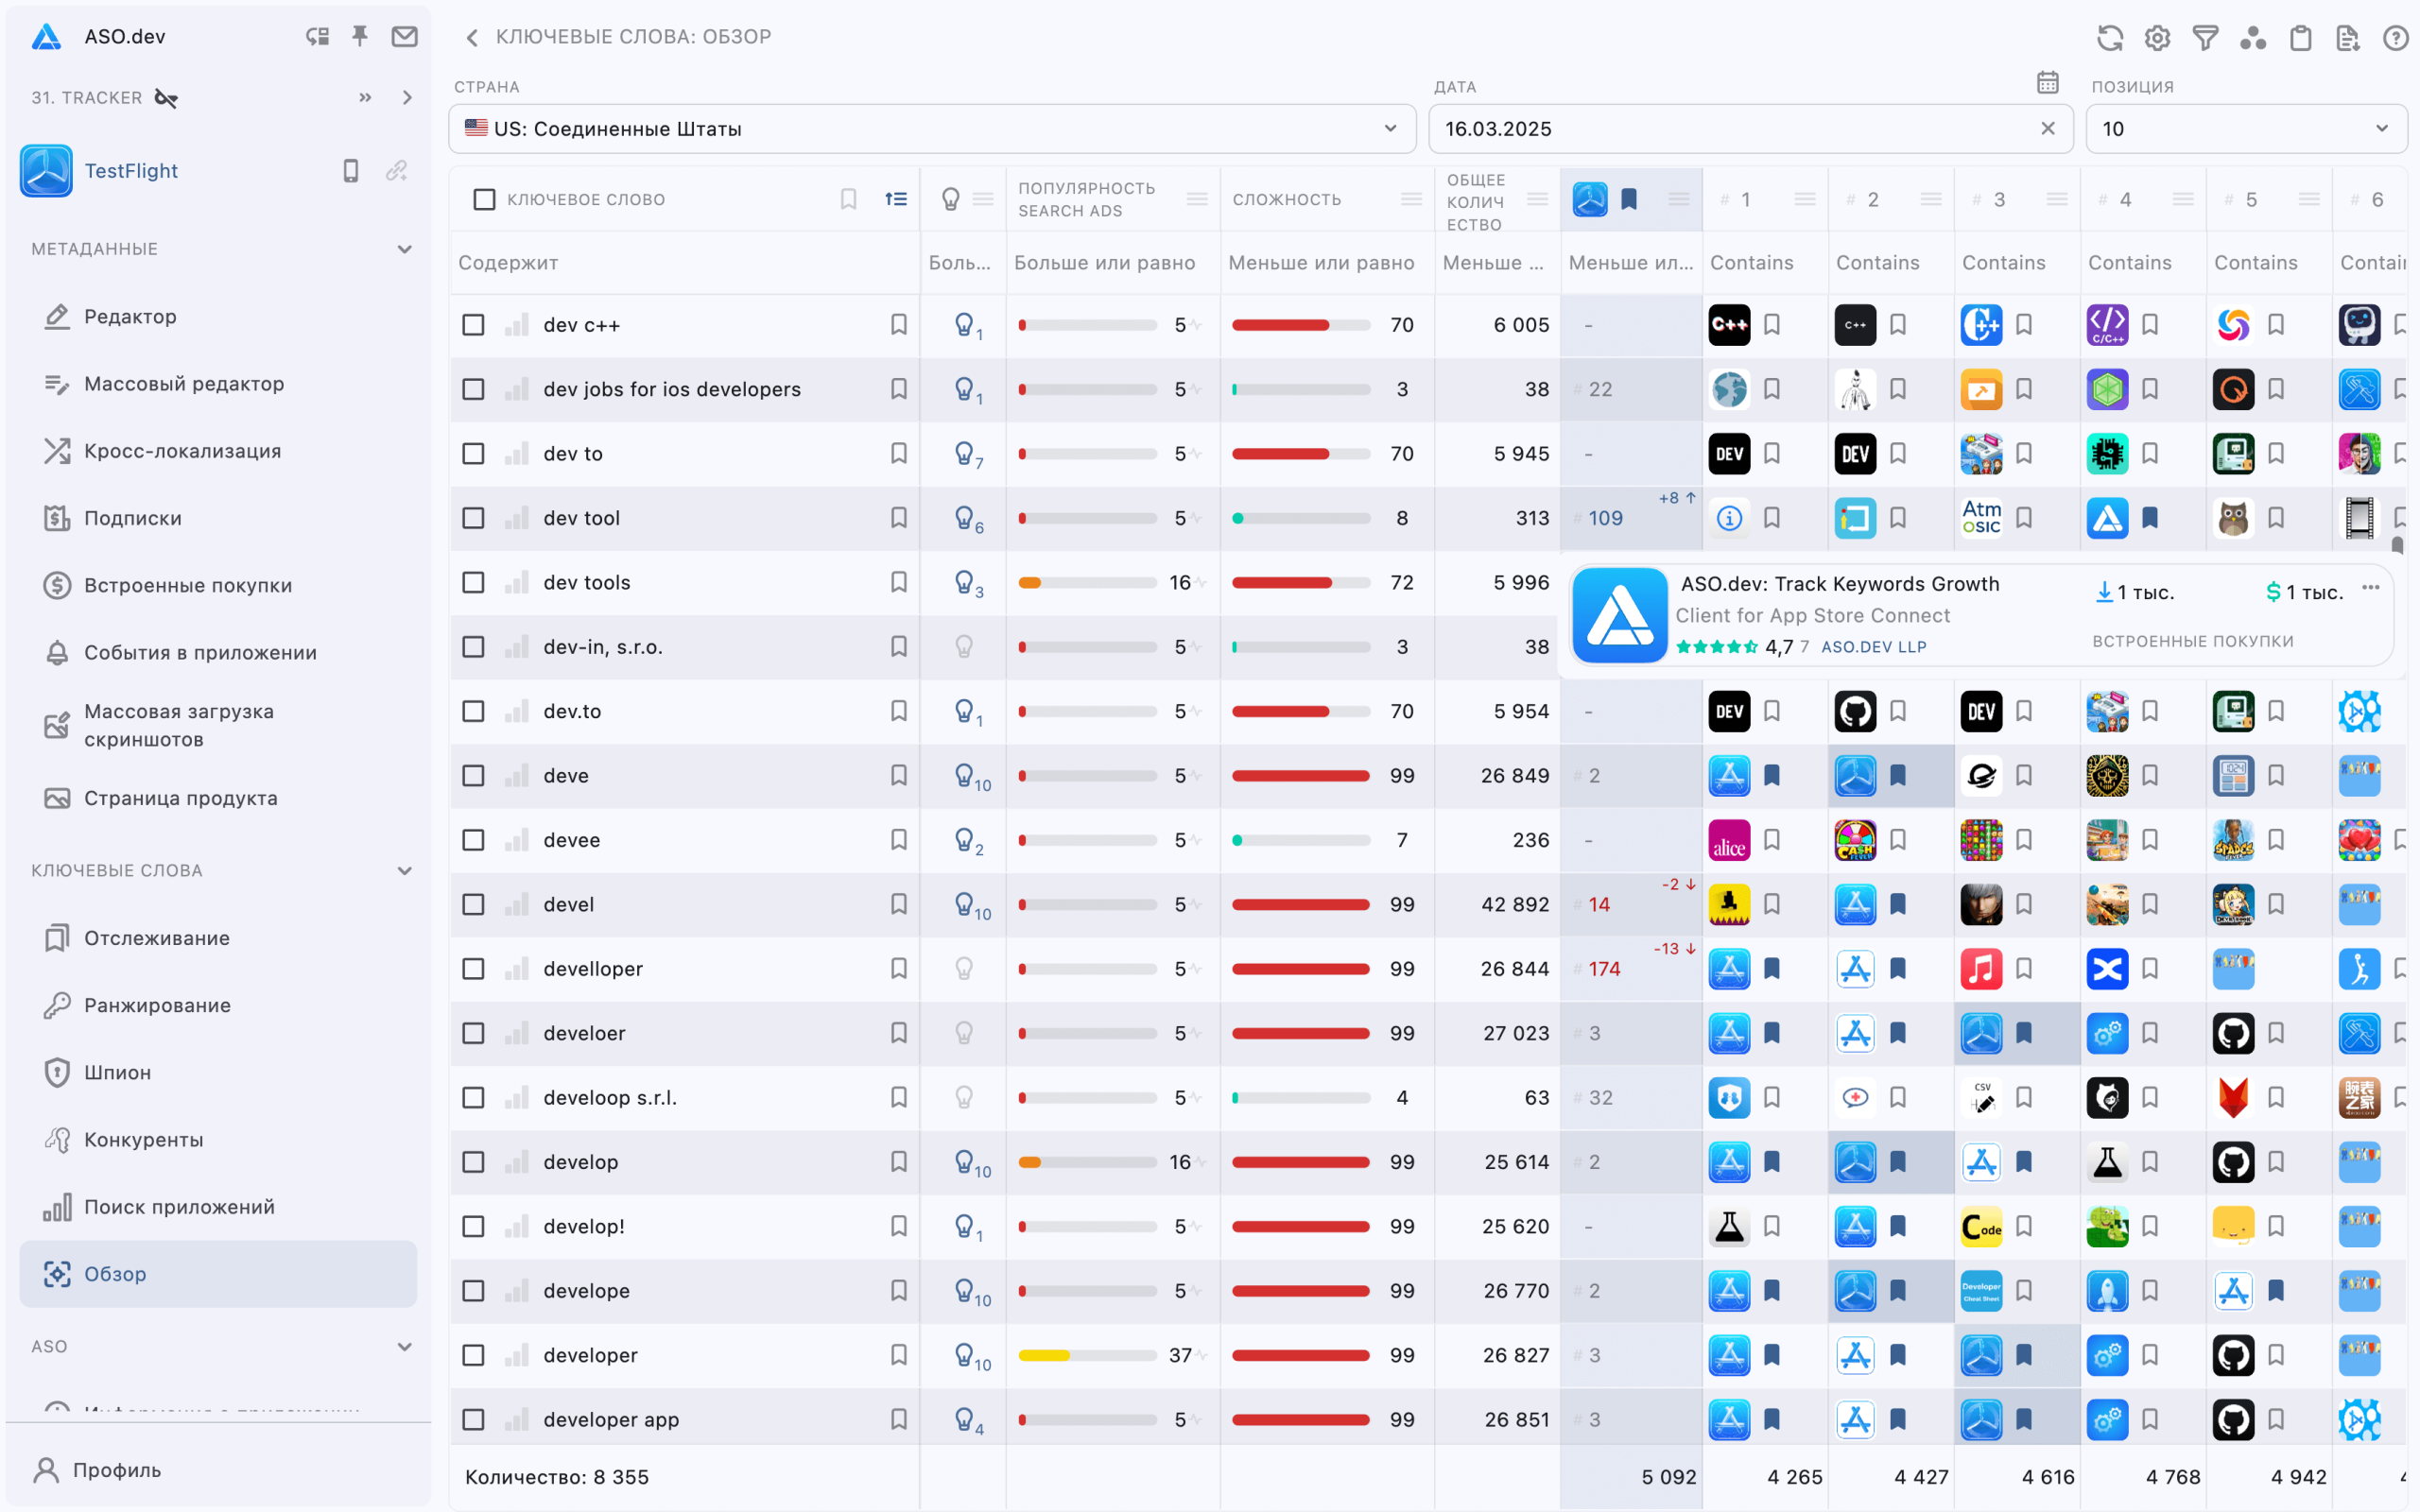Tick the checkbox for 'developer' keyword

click(x=473, y=1355)
